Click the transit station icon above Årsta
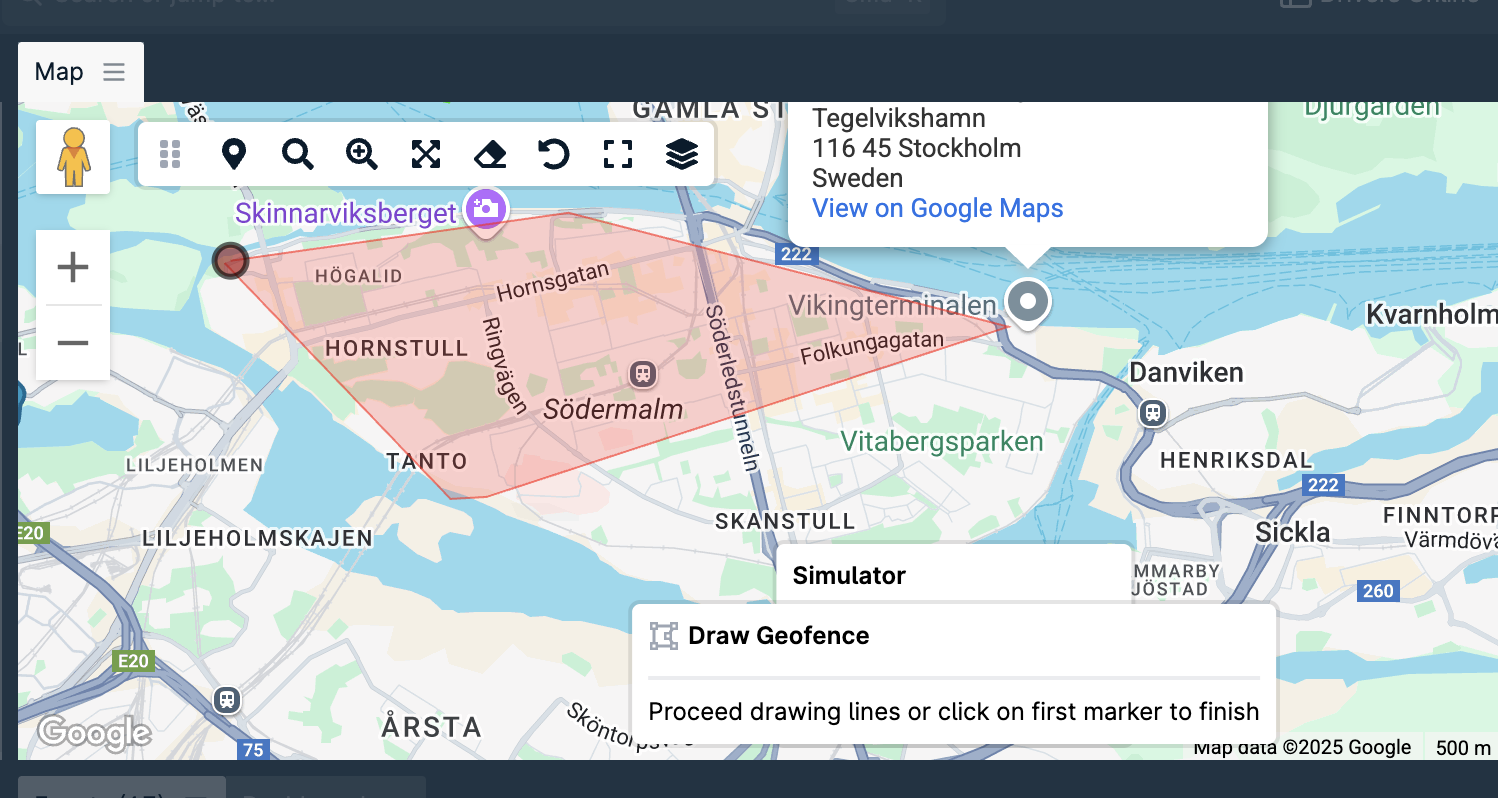The height and width of the screenshot is (798, 1498). click(228, 699)
